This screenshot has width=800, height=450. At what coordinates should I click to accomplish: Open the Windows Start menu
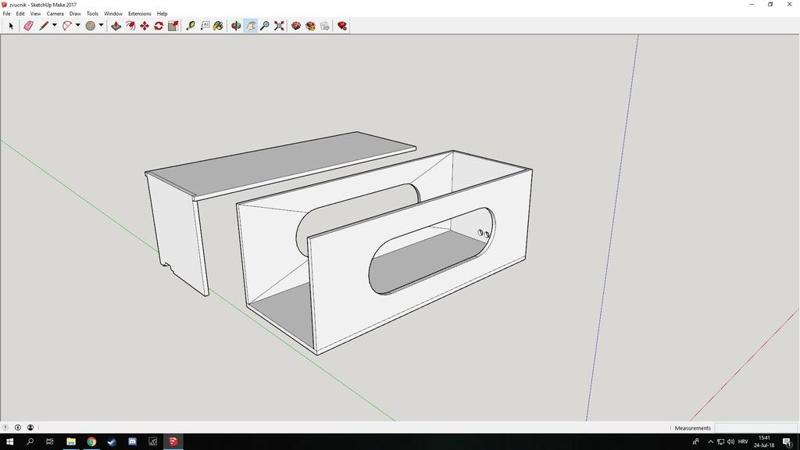pyautogui.click(x=10, y=442)
